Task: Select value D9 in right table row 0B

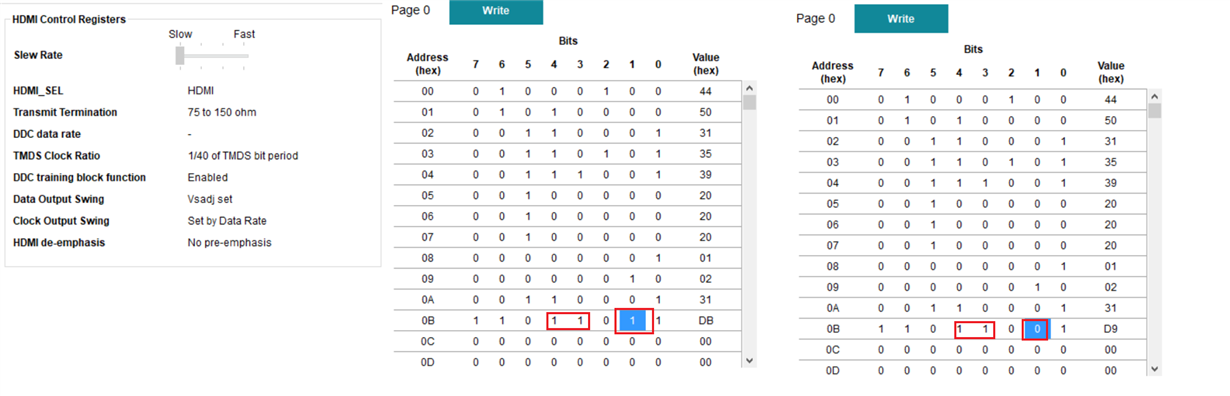Action: click(1110, 328)
